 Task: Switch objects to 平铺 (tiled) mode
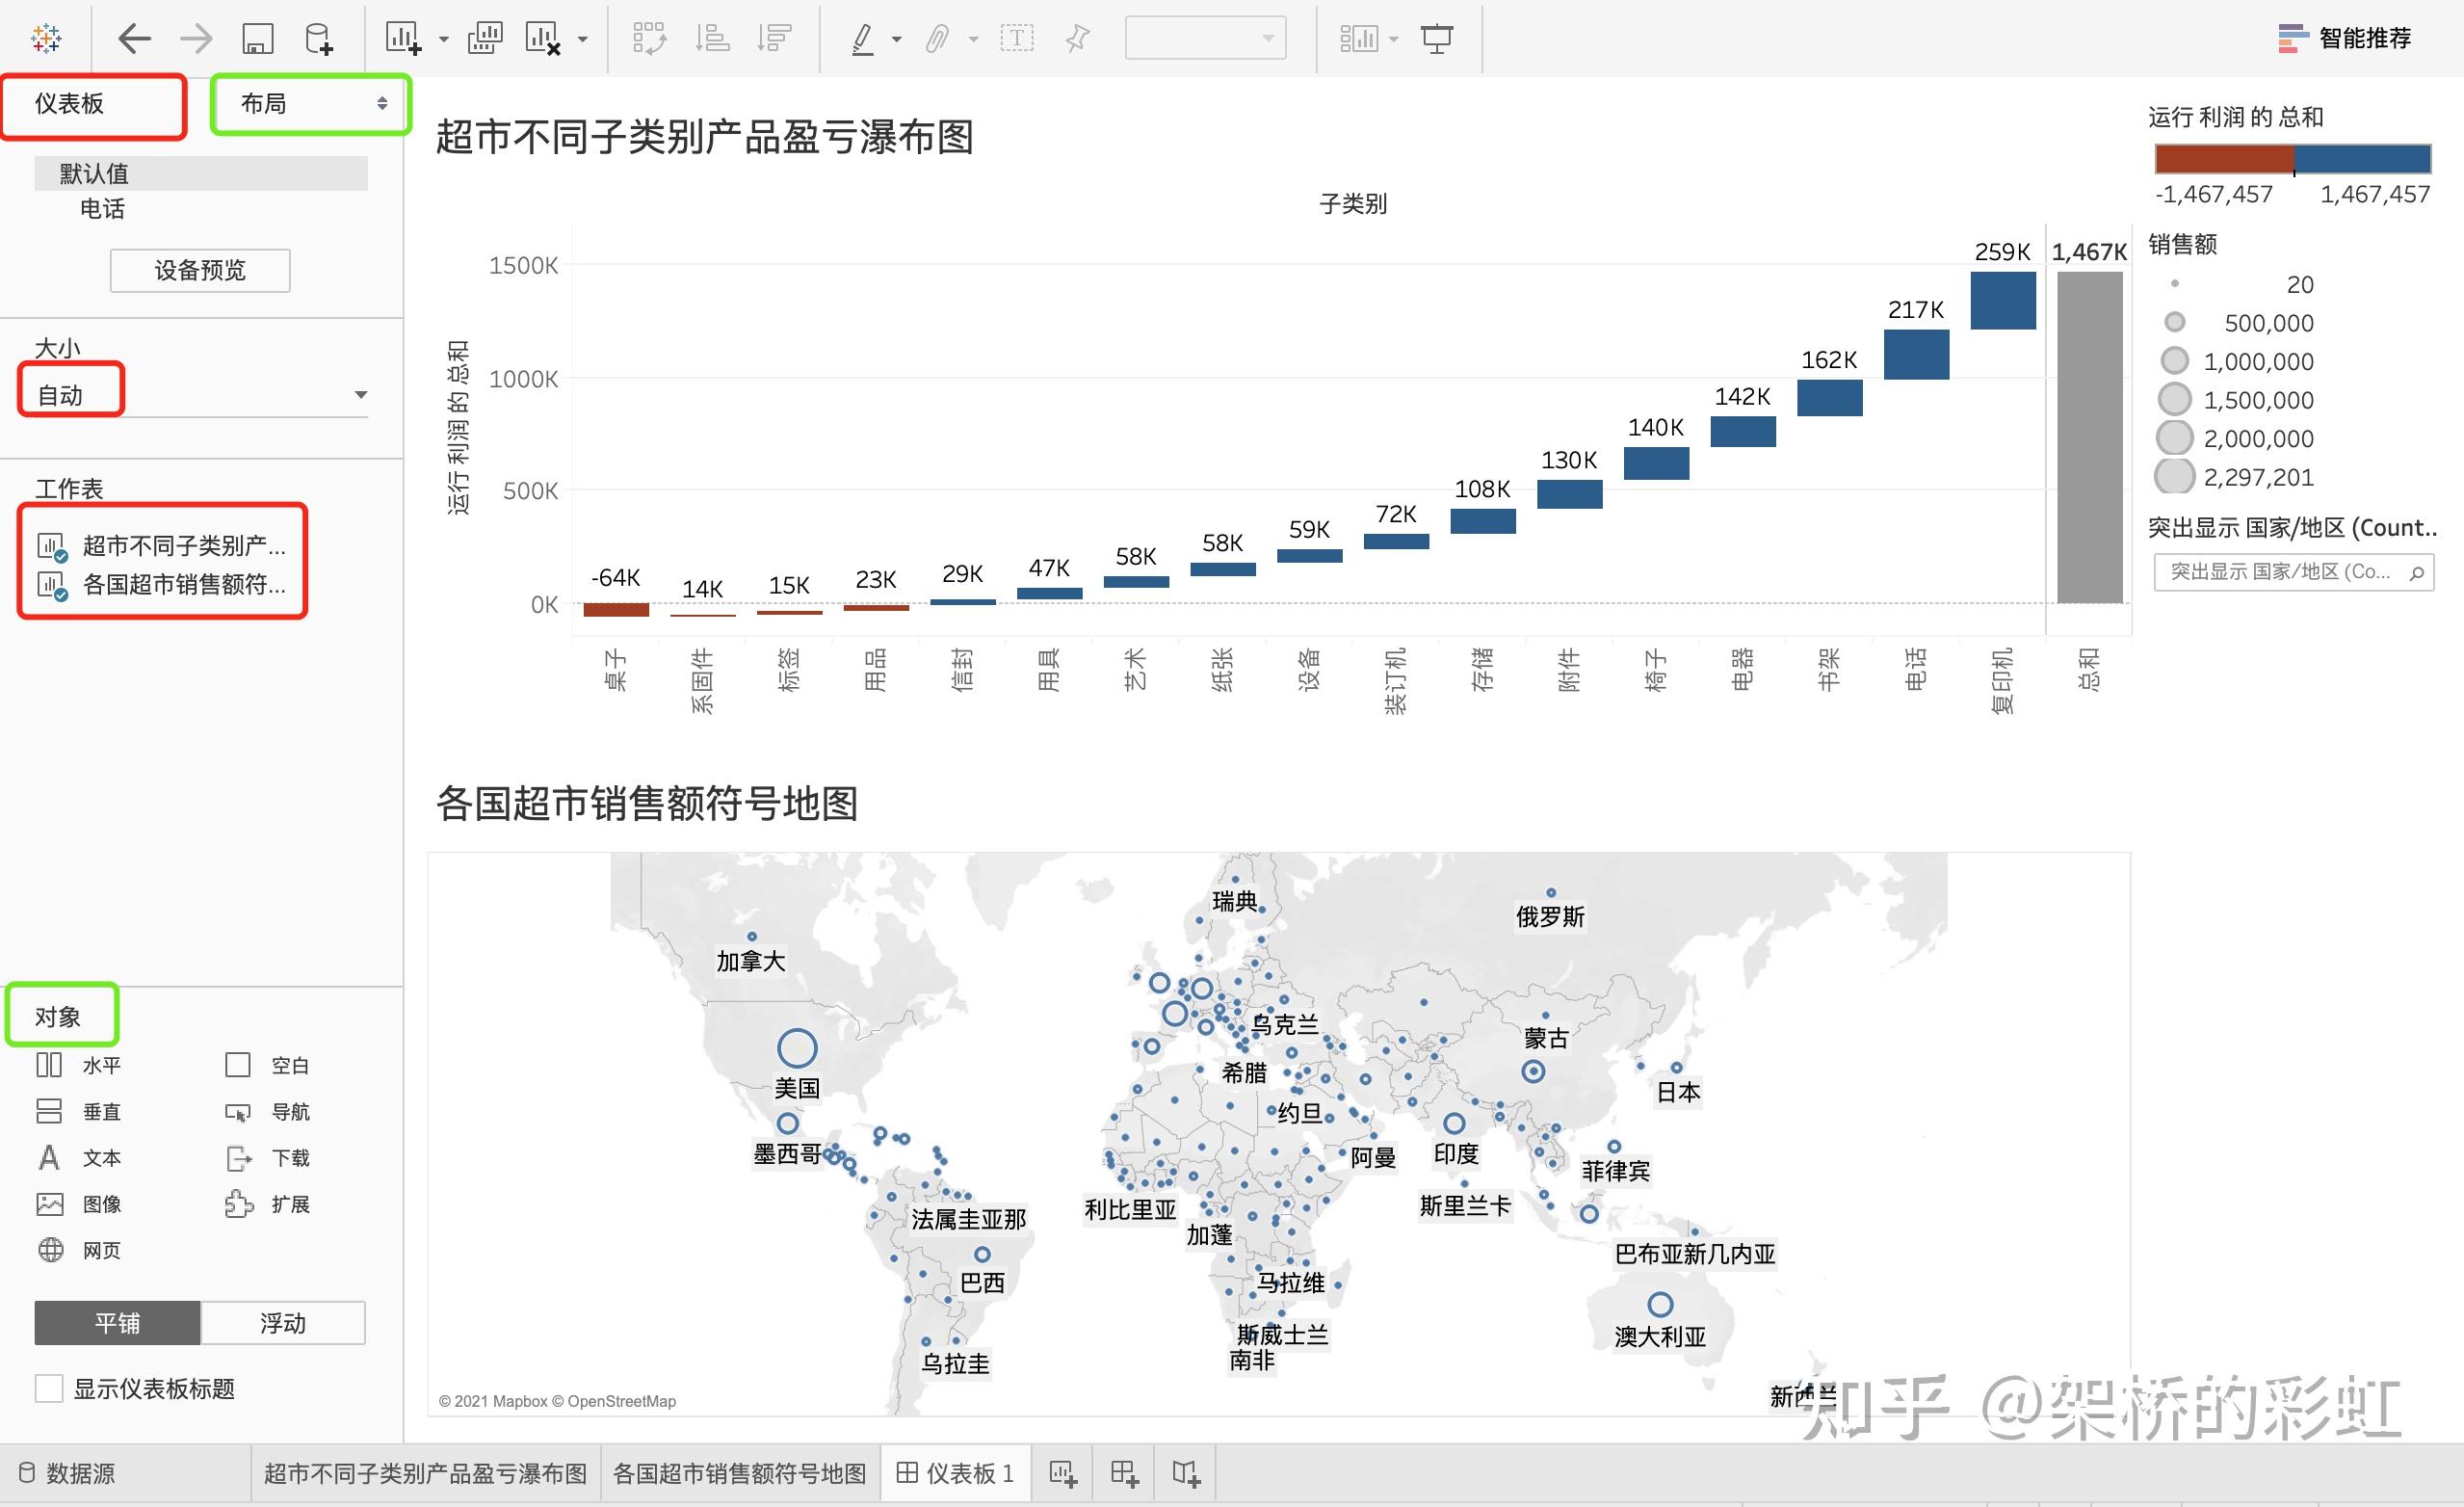[x=117, y=1323]
